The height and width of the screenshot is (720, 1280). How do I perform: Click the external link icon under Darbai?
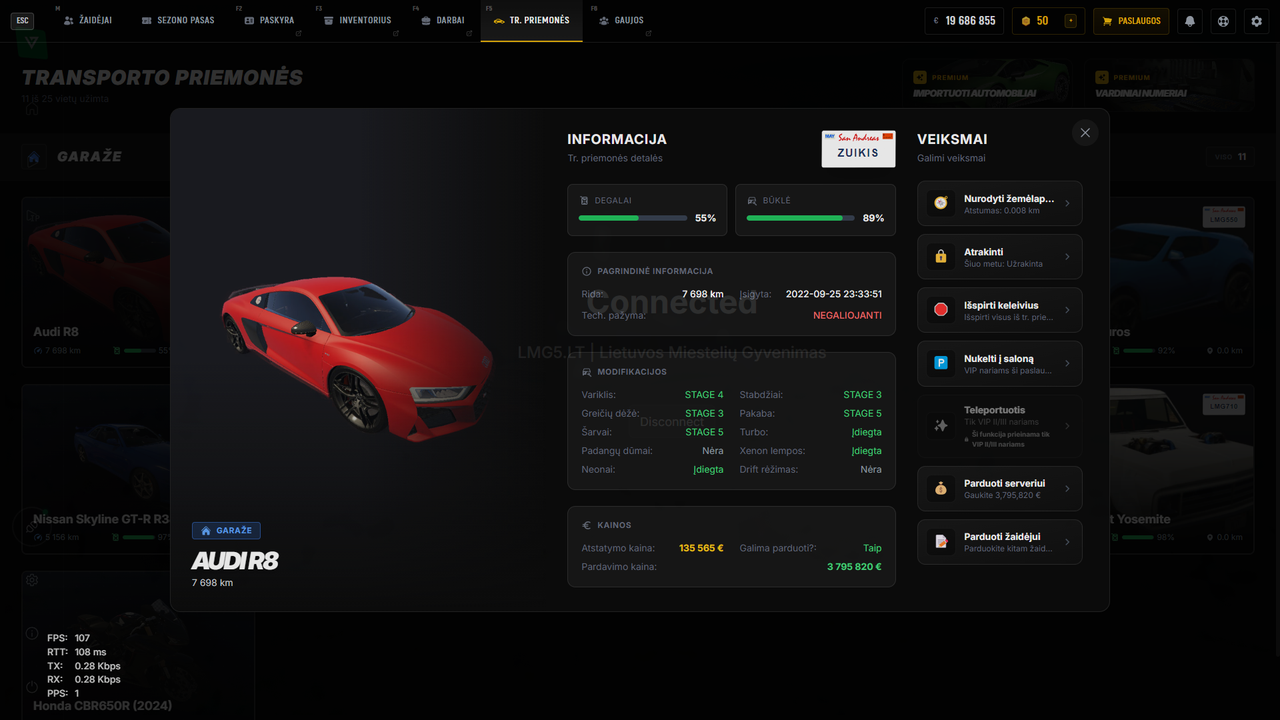point(470,34)
